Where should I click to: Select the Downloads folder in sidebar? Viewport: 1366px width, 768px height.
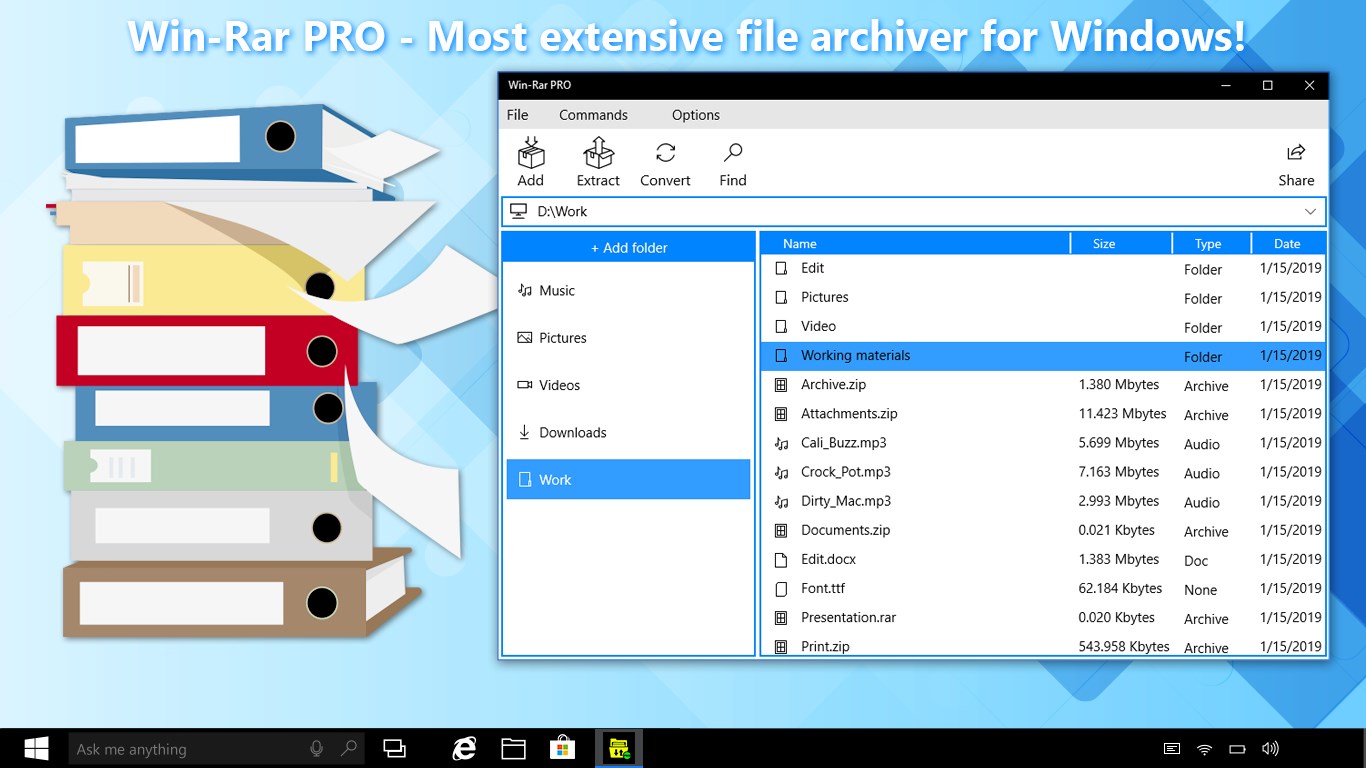pyautogui.click(x=628, y=432)
